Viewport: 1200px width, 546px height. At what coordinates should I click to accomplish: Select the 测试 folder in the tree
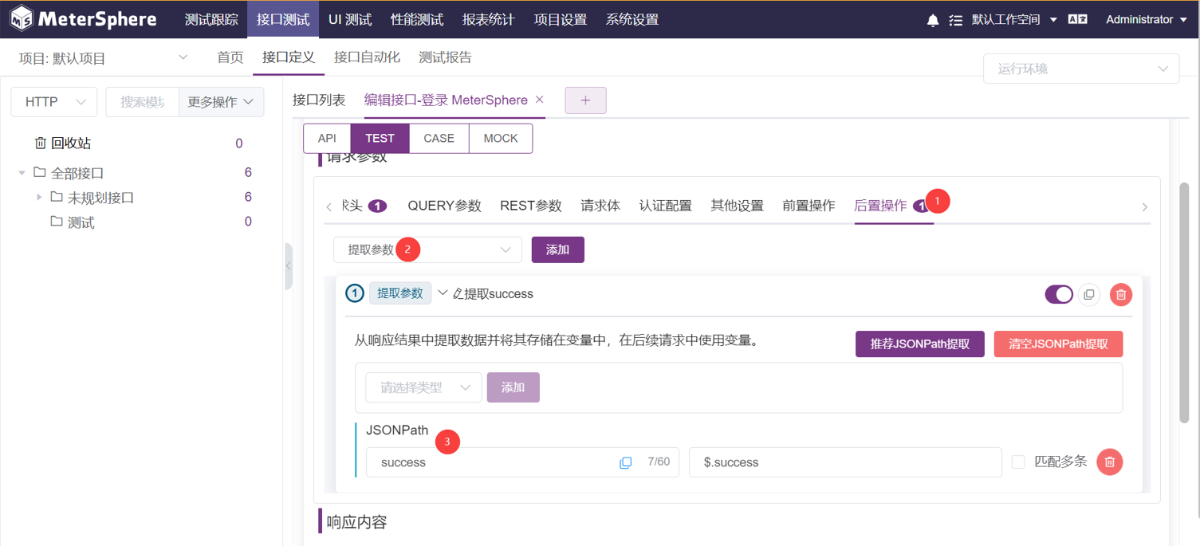click(x=81, y=222)
